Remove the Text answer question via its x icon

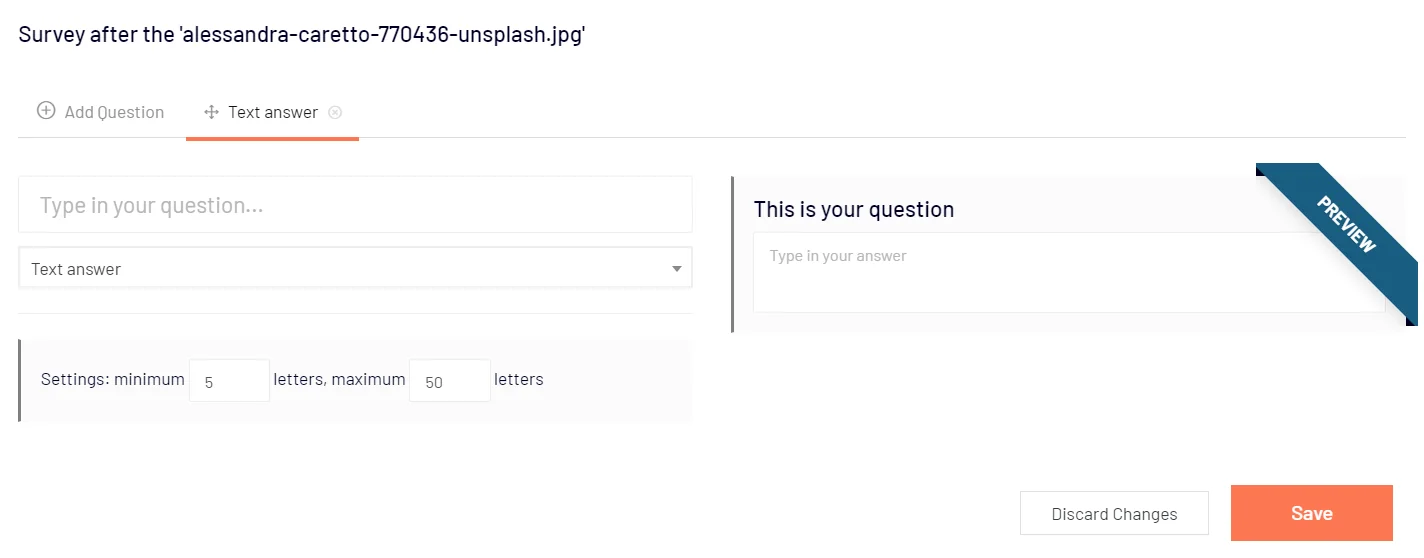click(335, 112)
